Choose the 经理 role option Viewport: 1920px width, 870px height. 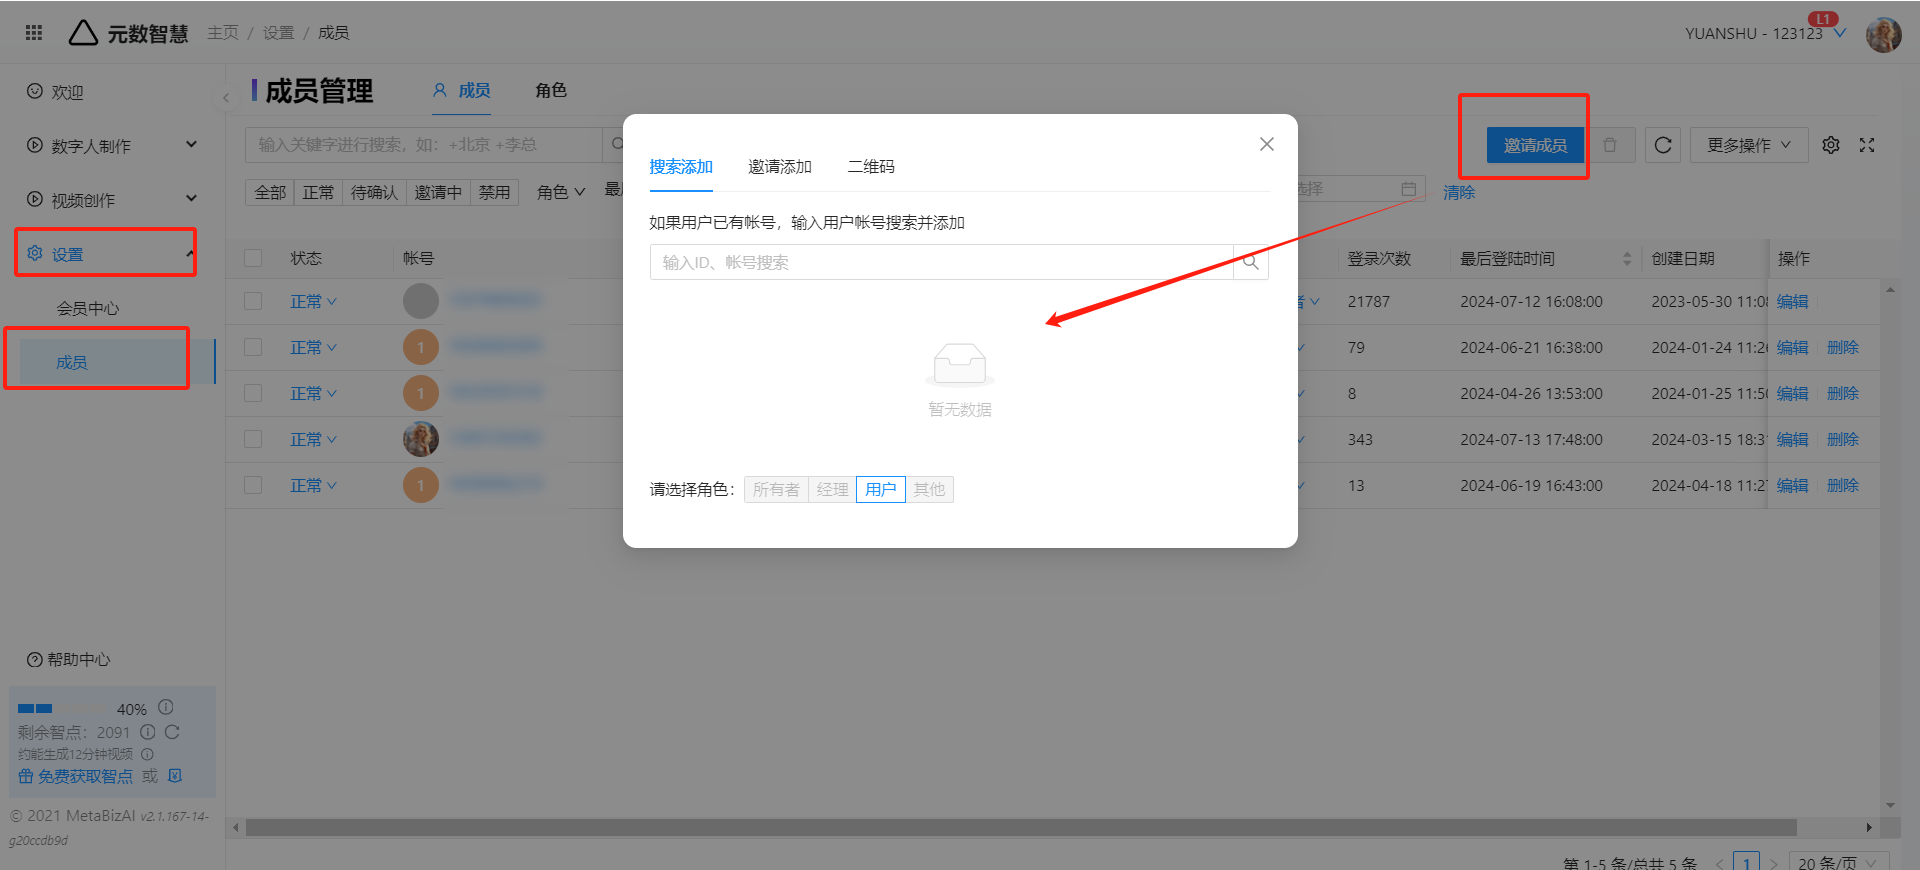(x=832, y=489)
